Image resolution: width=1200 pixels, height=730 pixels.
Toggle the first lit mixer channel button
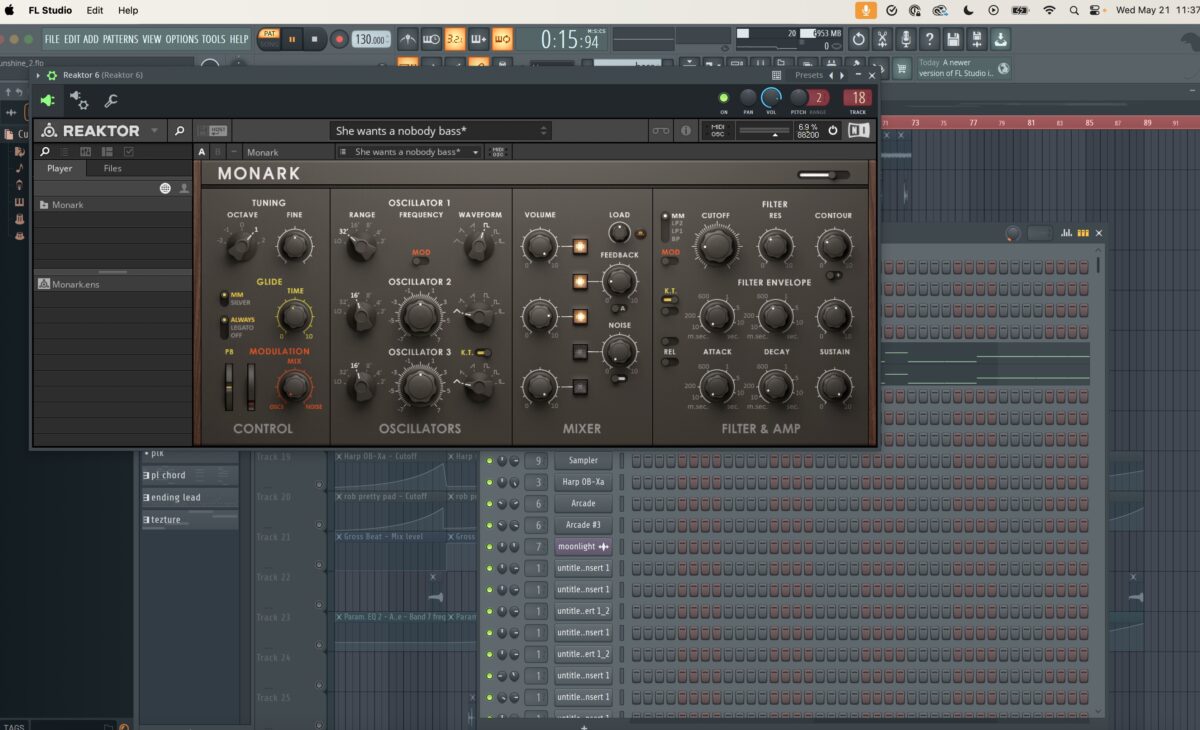[x=580, y=247]
